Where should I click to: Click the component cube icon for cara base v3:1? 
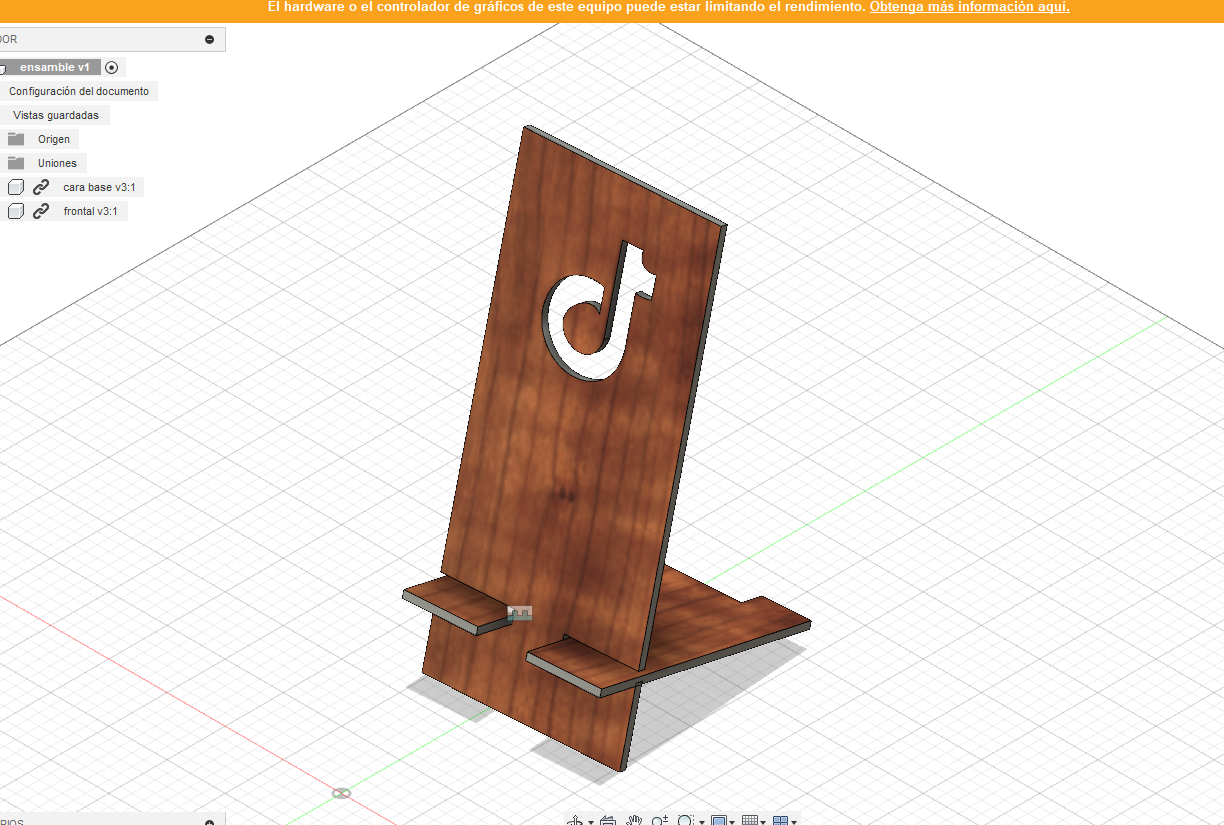point(16,187)
